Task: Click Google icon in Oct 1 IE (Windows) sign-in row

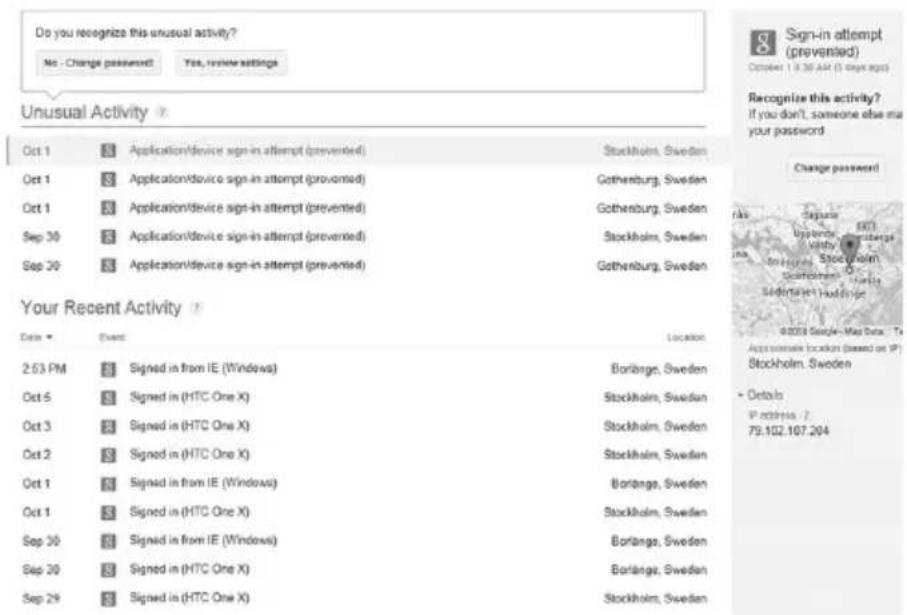Action: pos(108,484)
